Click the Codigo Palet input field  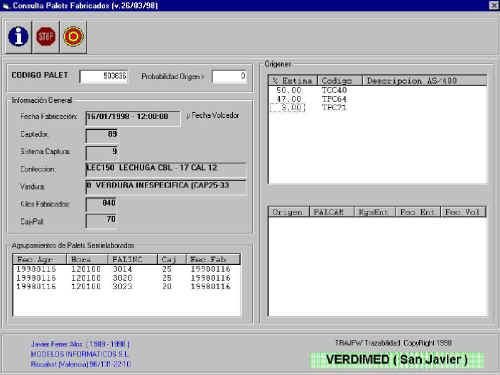[104, 76]
